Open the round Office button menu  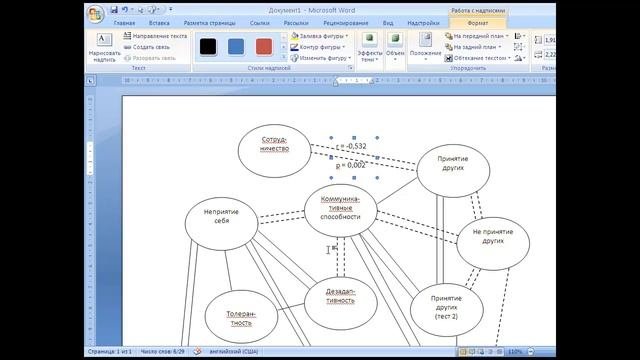(95, 14)
